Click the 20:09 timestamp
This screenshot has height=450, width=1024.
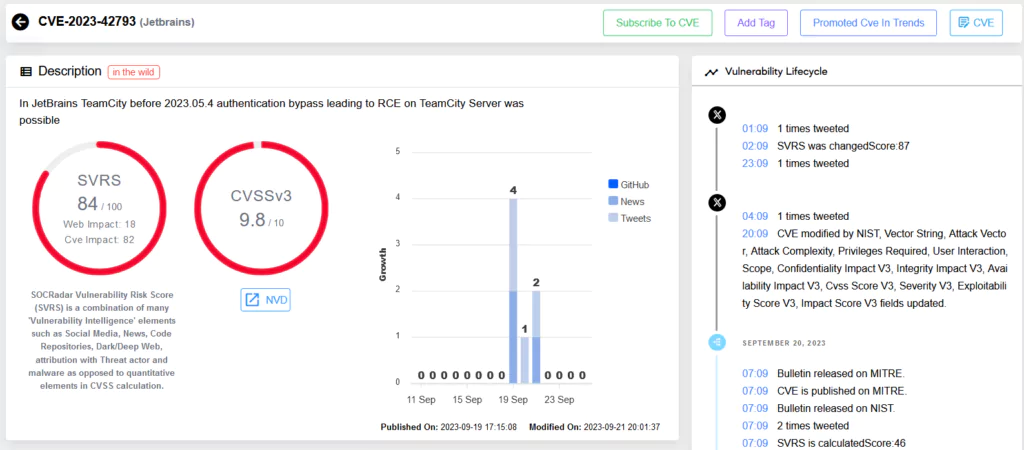tap(755, 234)
